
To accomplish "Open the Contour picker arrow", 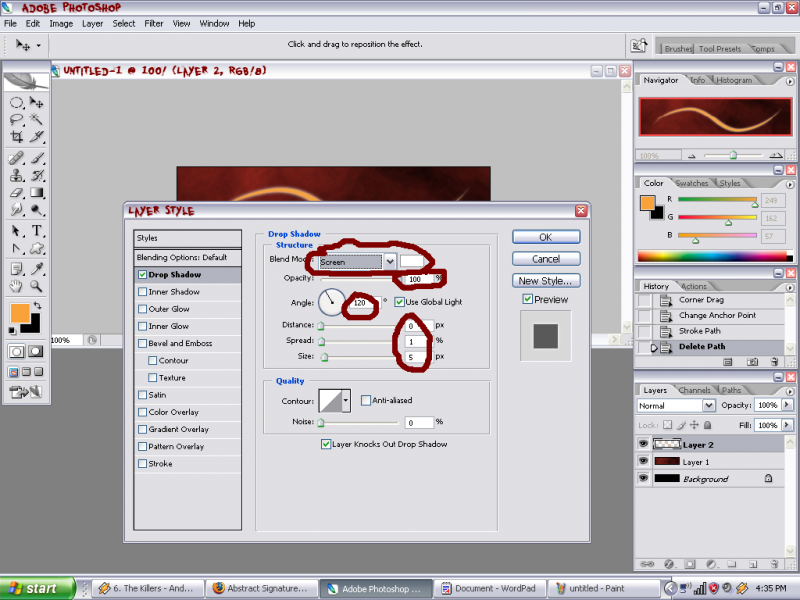I will [x=346, y=401].
